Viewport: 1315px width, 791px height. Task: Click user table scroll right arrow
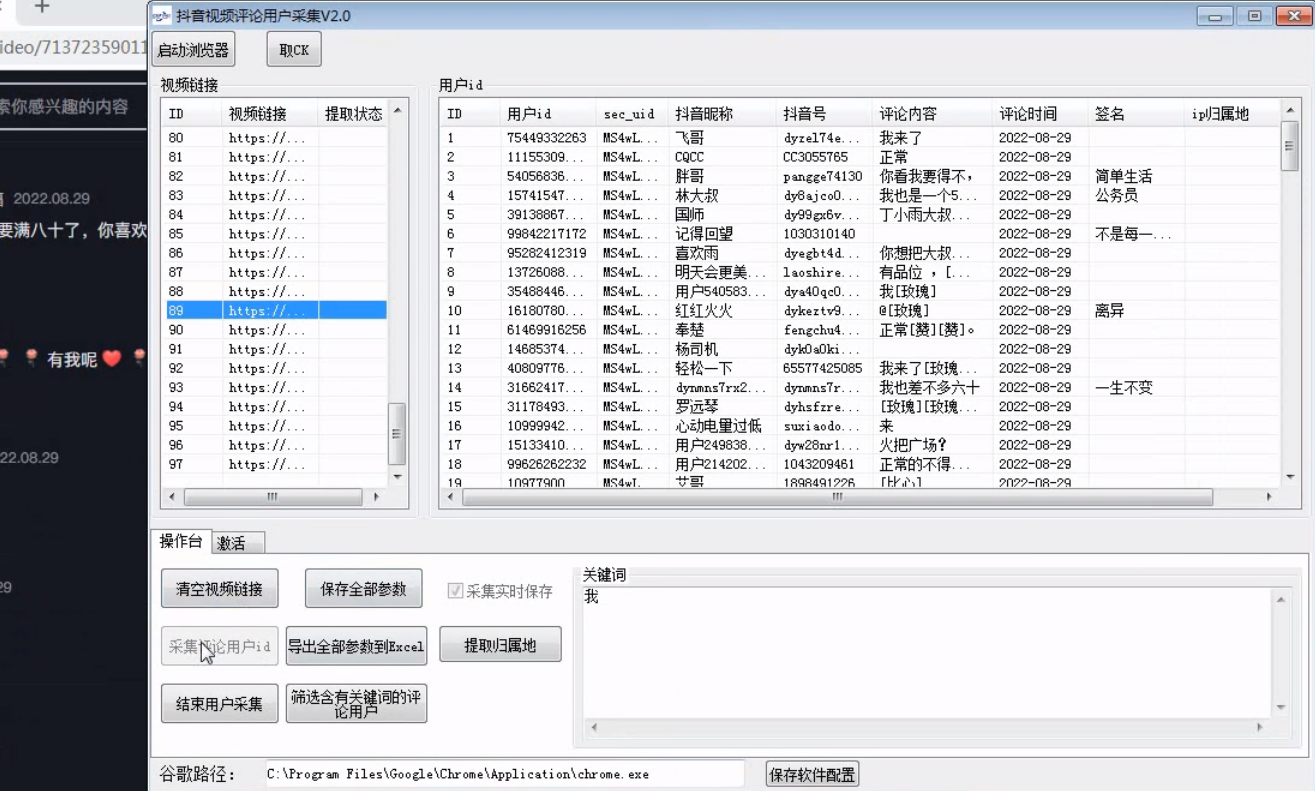click(x=1269, y=497)
